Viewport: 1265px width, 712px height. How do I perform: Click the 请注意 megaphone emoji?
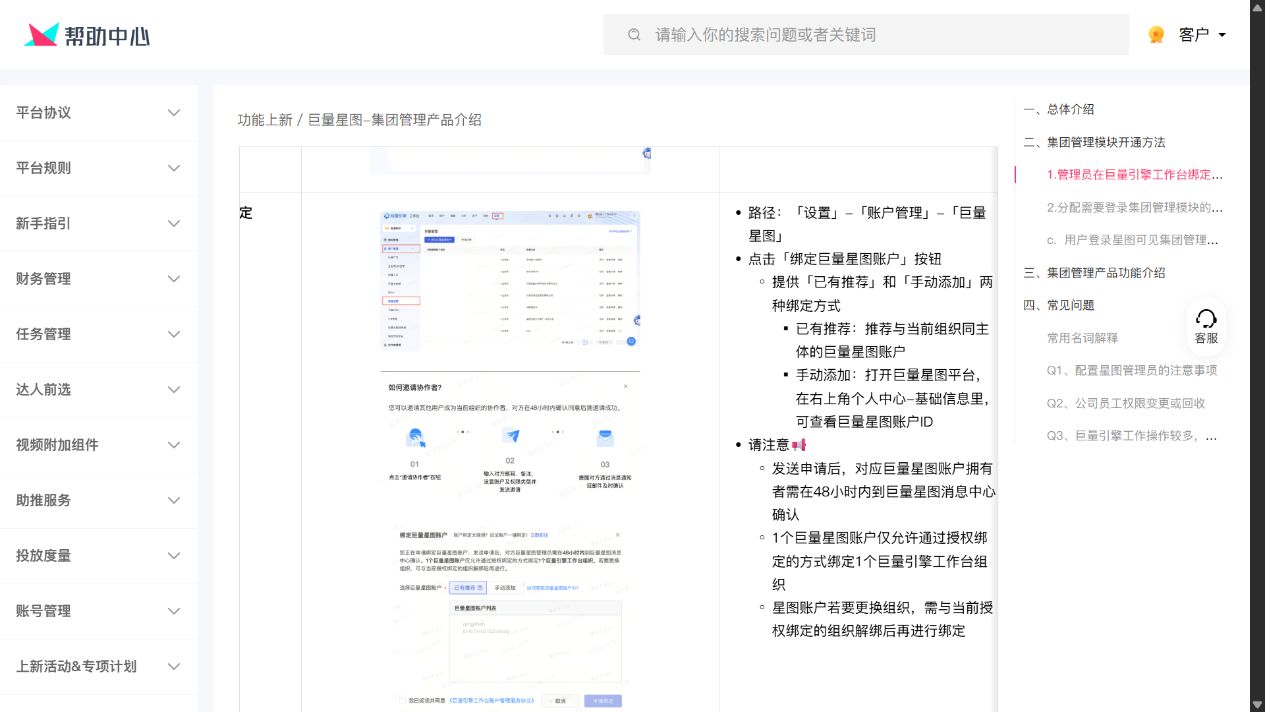(799, 445)
